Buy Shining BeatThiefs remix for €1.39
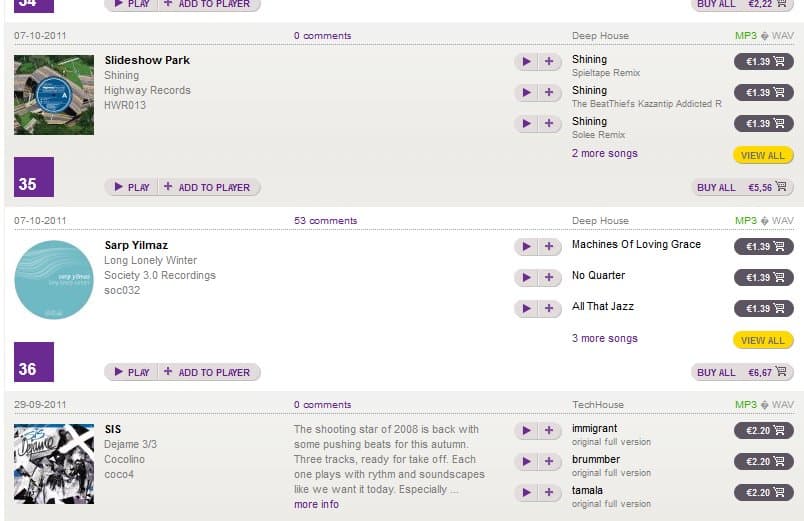This screenshot has height=521, width=804. tap(764, 92)
